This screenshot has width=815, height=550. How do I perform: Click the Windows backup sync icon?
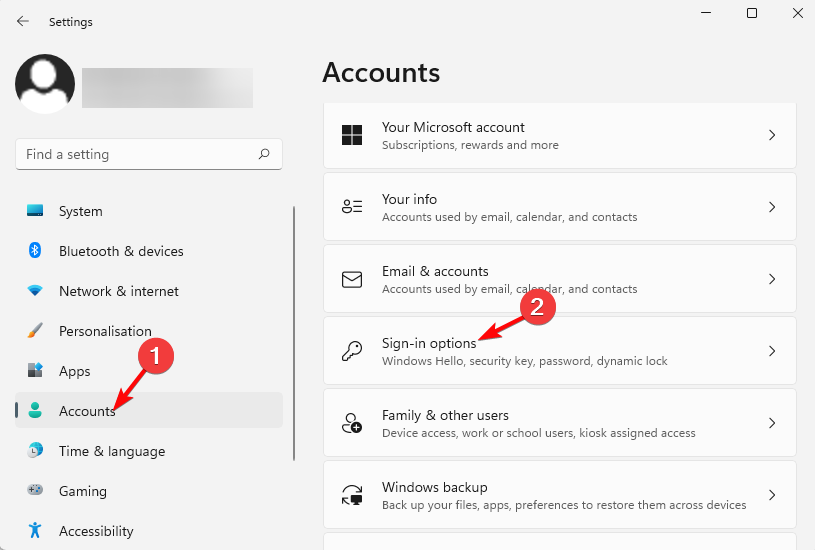pyautogui.click(x=352, y=495)
